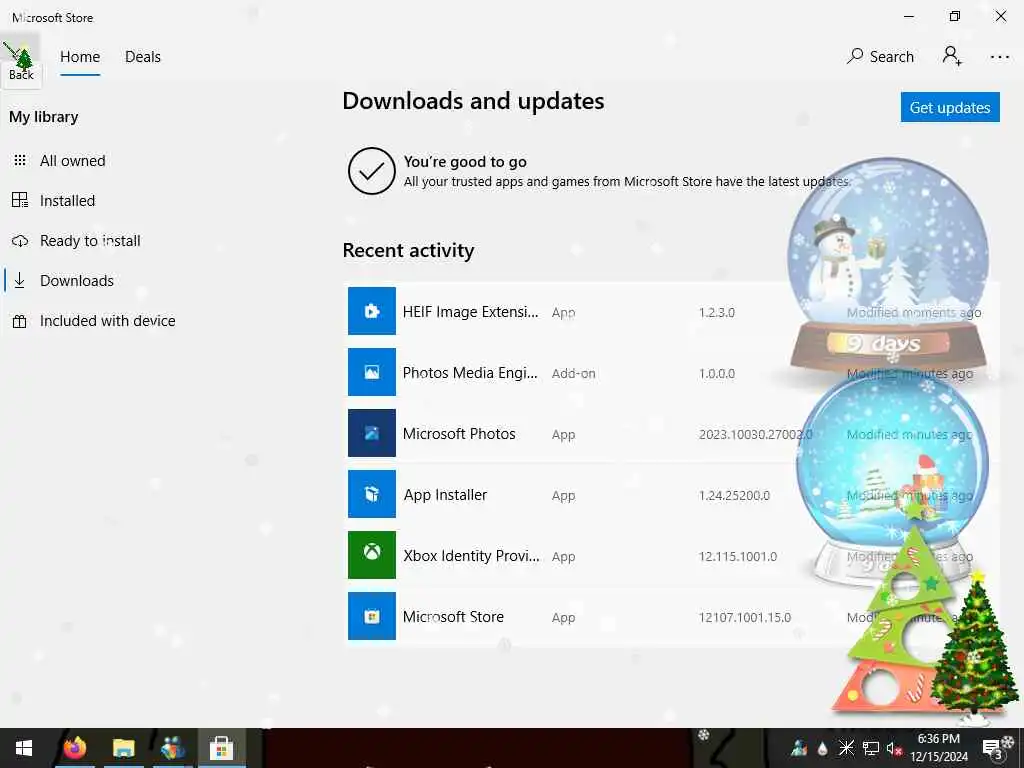Click the decorated Christmas tree widget
This screenshot has width=1024, height=768.
pyautogui.click(x=973, y=647)
